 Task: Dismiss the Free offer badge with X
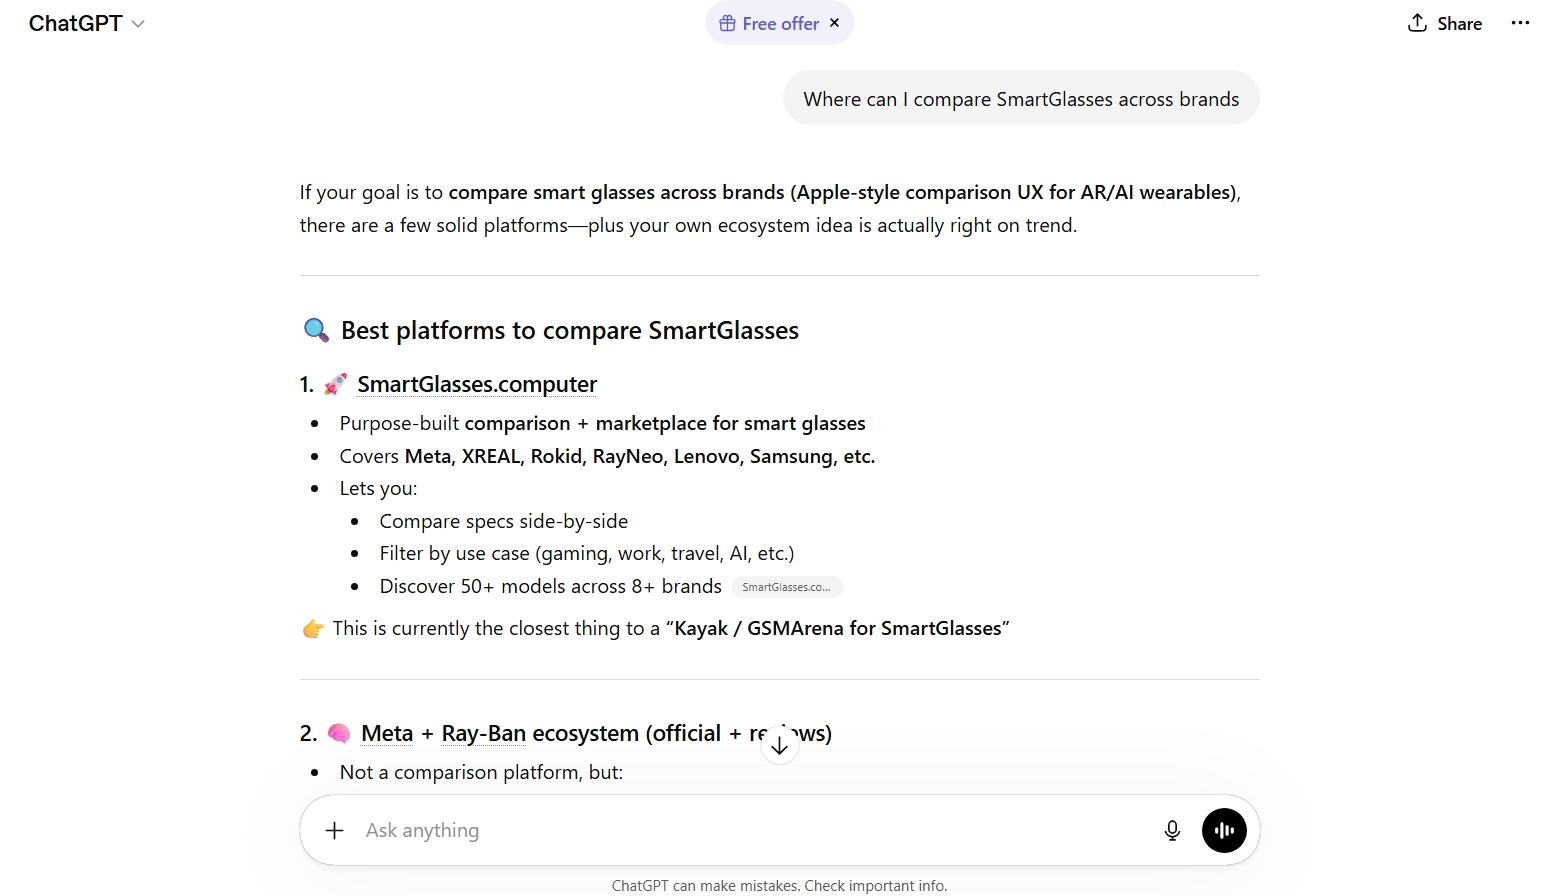835,23
